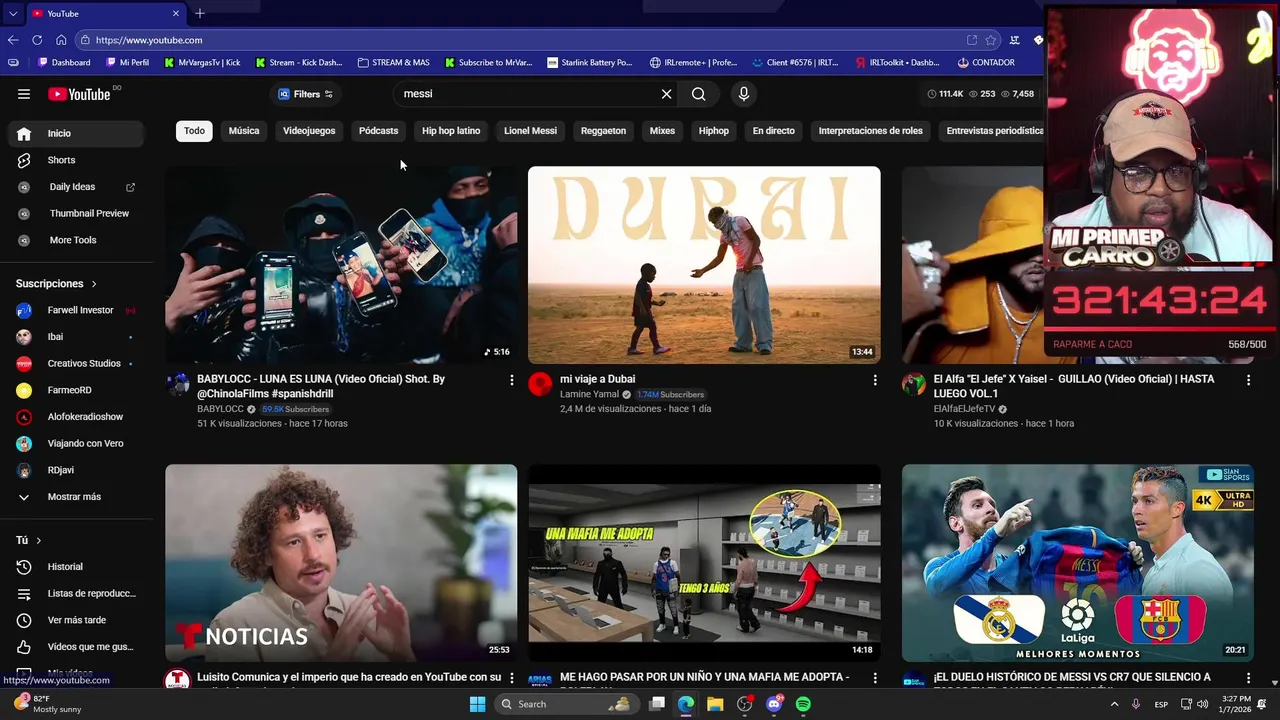The width and height of the screenshot is (1280, 720).
Task: Open Daily Ideas in the sidebar
Action: 76,187
